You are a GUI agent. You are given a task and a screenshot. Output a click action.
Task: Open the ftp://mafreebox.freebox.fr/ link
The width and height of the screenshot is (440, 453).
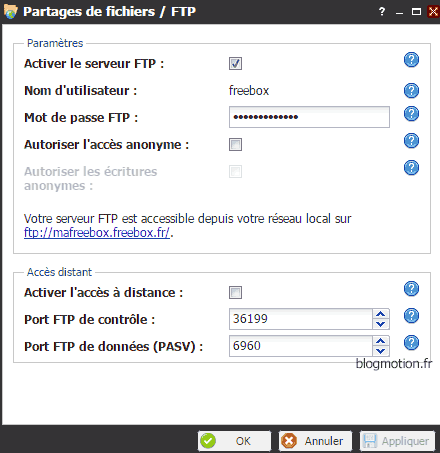pos(97,232)
